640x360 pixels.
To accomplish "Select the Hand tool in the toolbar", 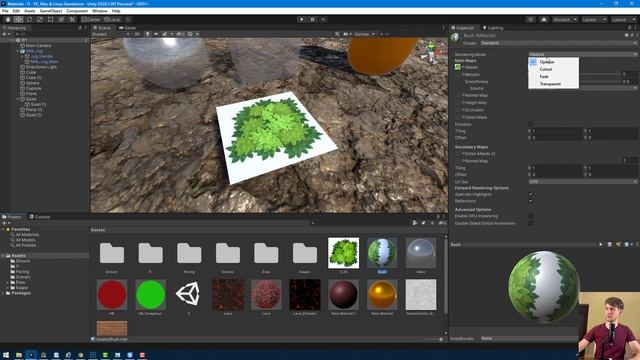I will 8,19.
